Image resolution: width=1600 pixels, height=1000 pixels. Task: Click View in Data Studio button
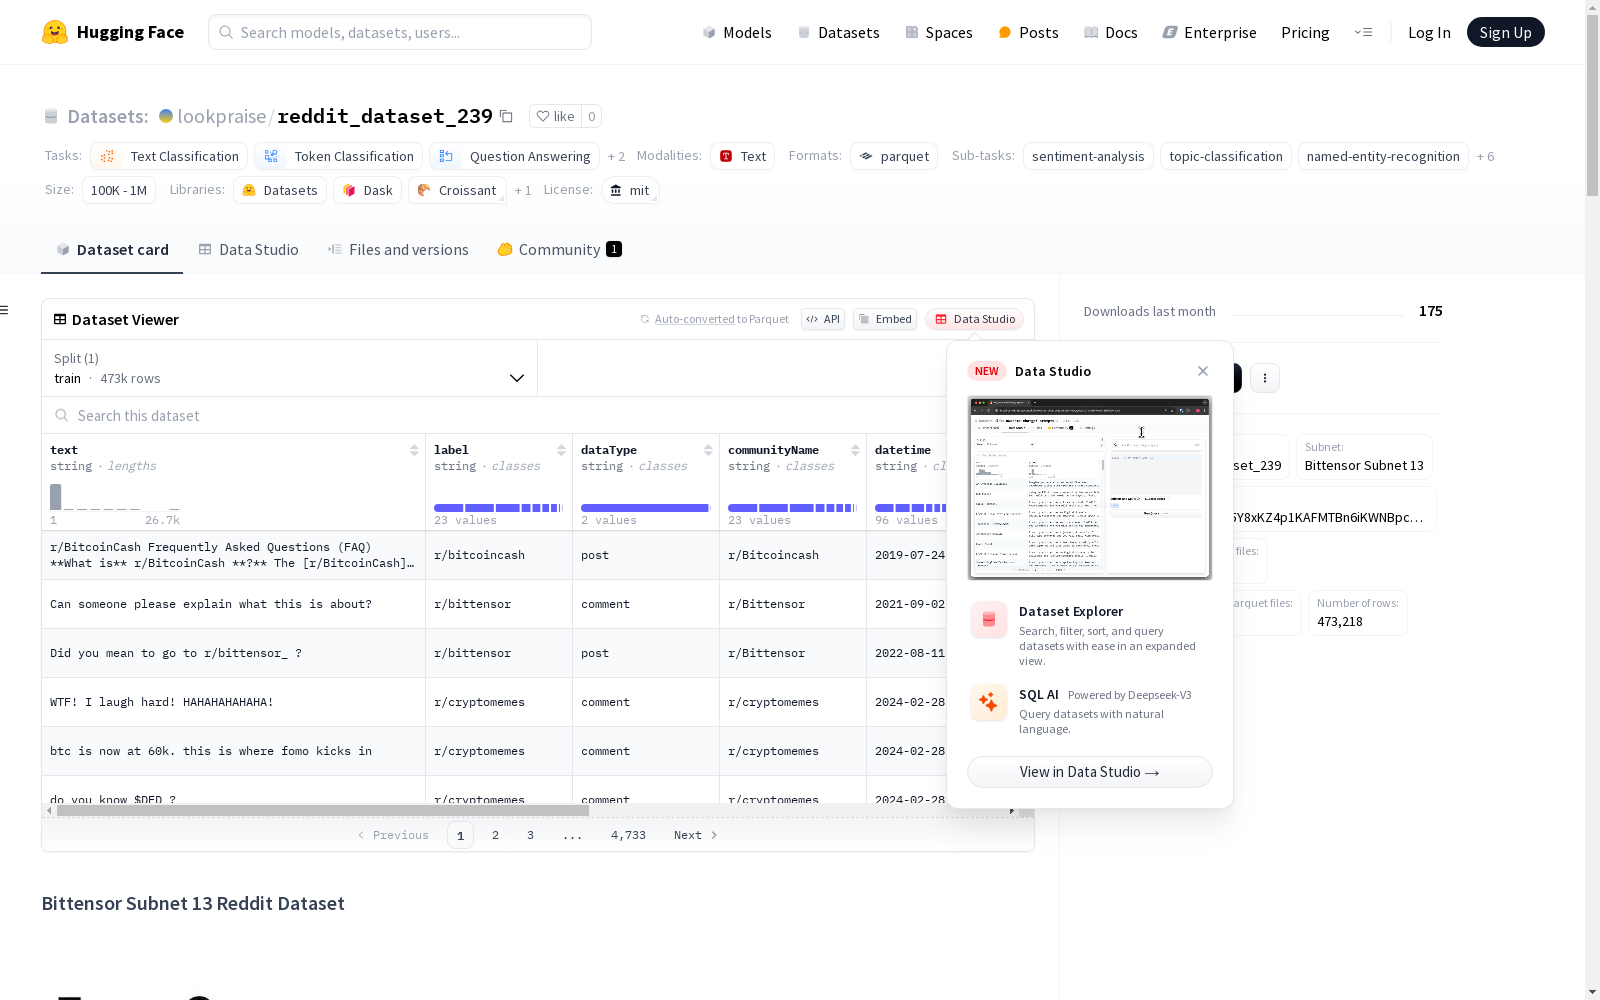[1090, 772]
